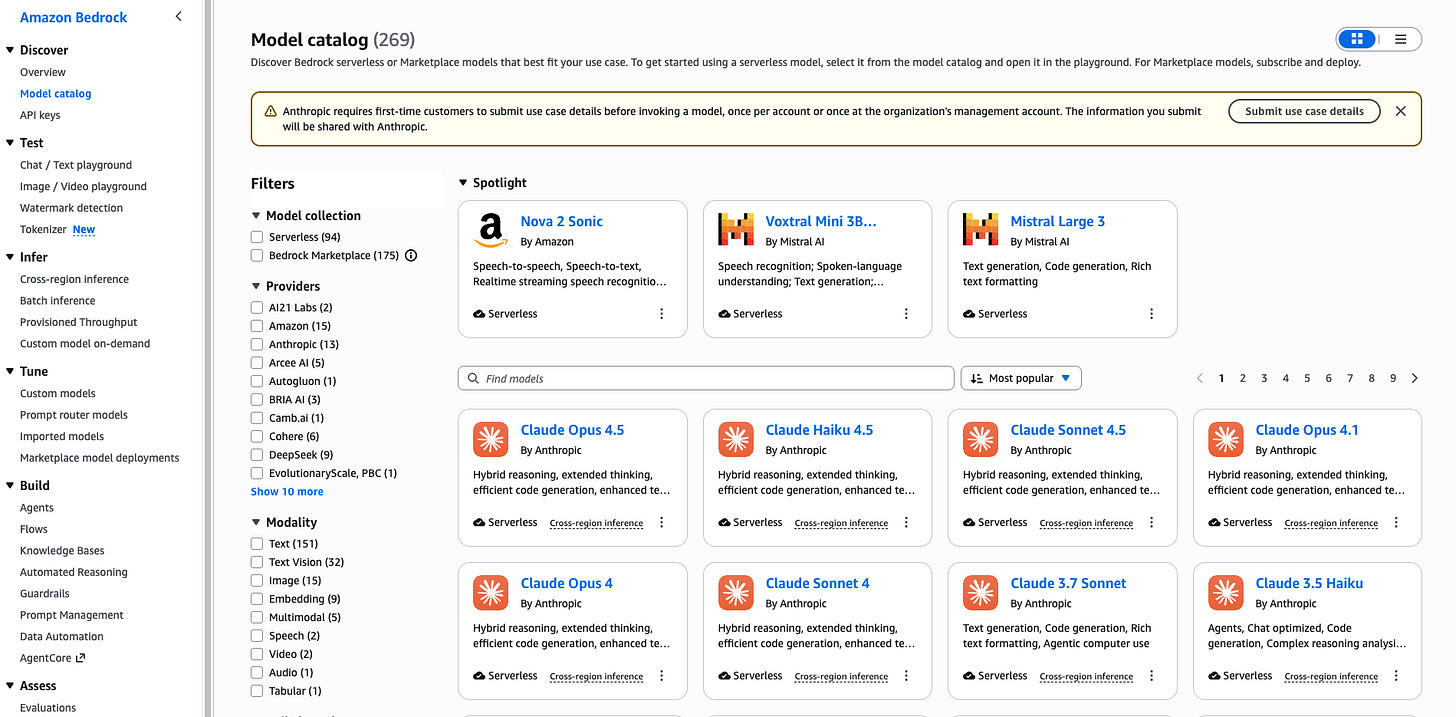Open Claude Sonnet 4 card options menu
This screenshot has width=1456, height=717.
click(906, 676)
